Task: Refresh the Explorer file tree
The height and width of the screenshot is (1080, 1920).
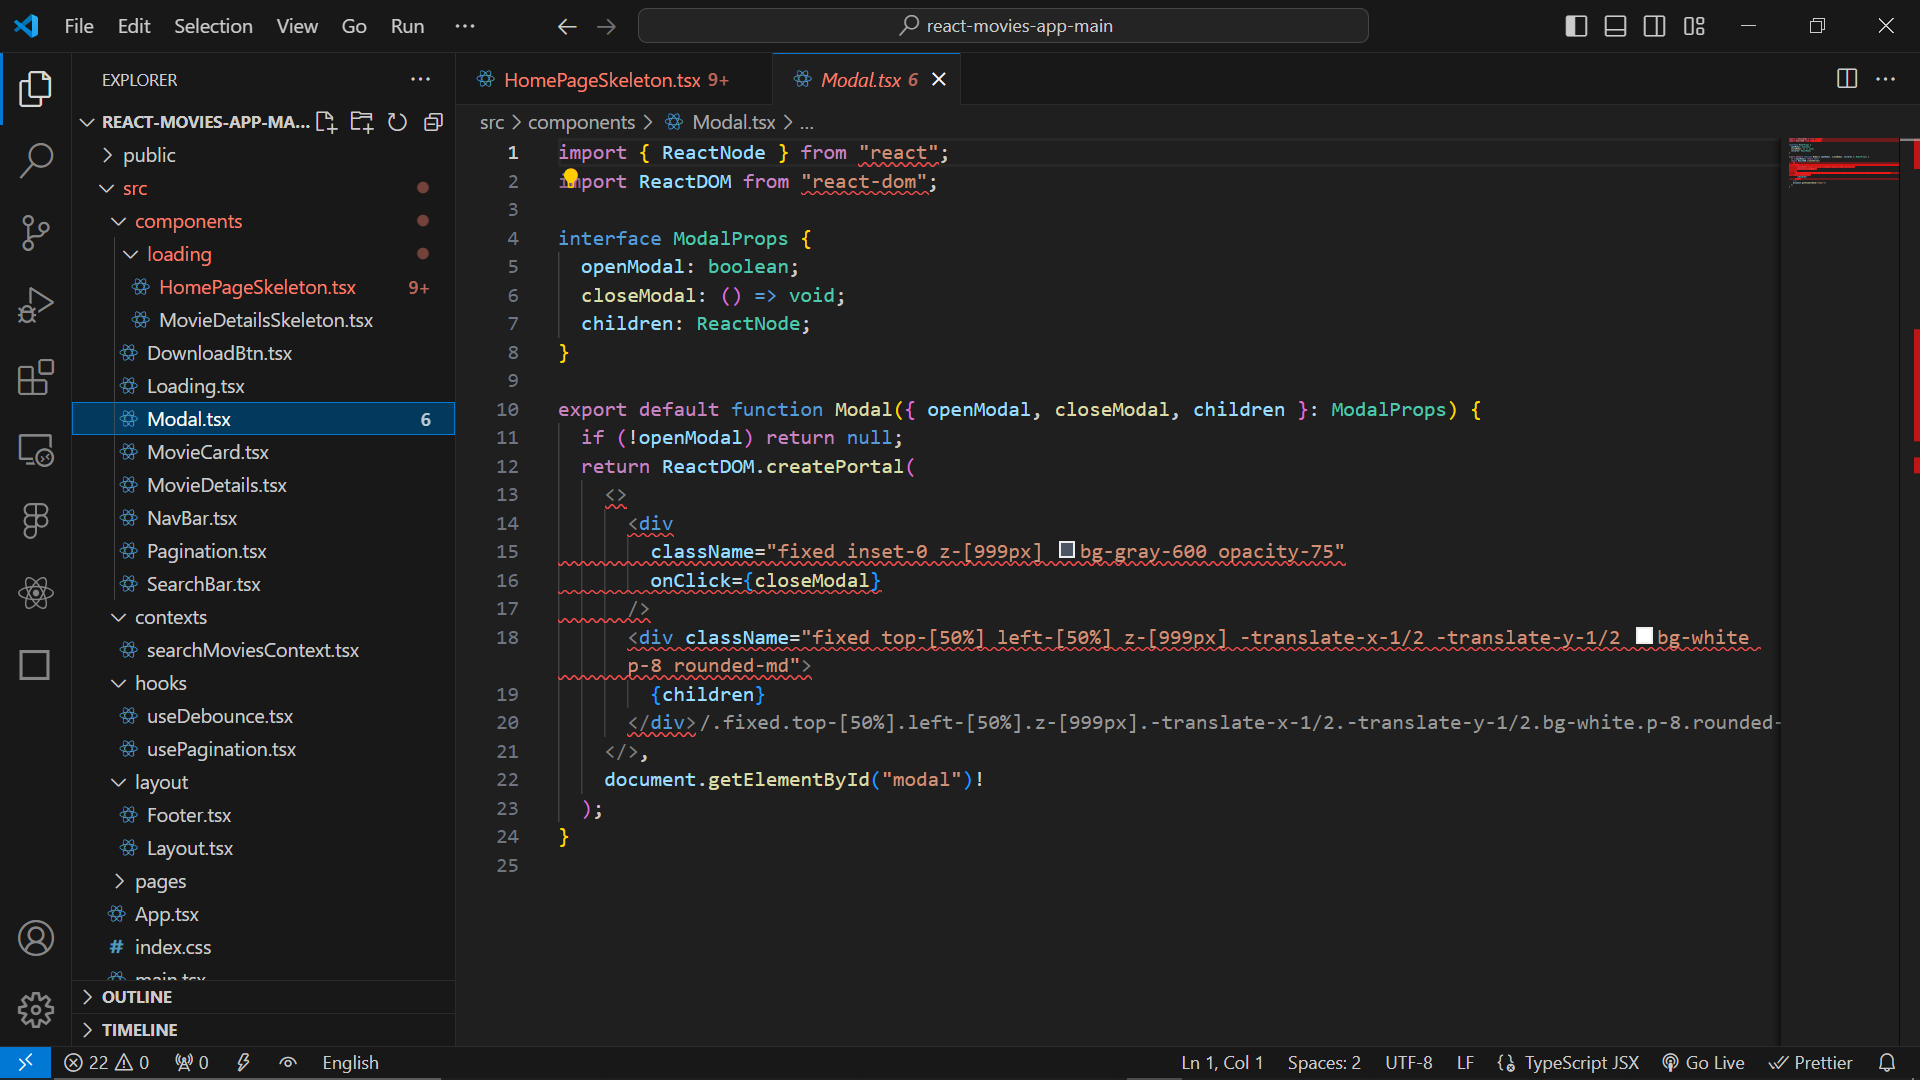Action: coord(397,122)
